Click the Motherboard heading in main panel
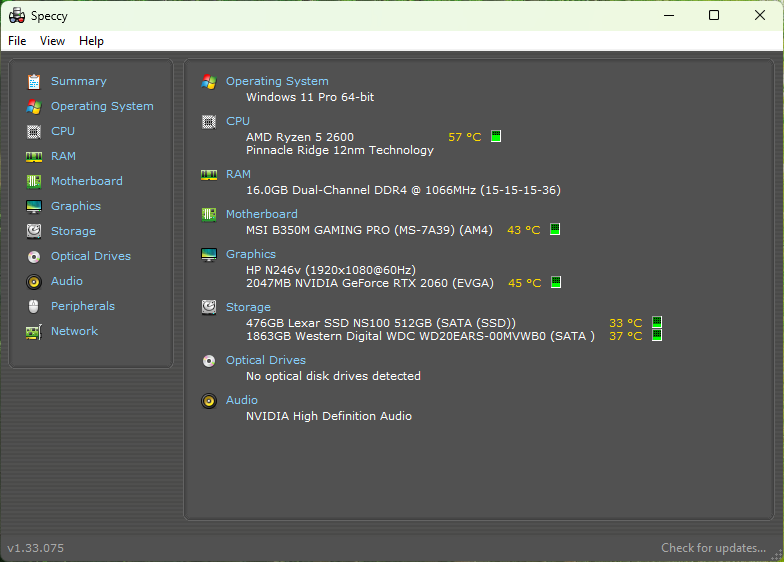The width and height of the screenshot is (784, 562). (x=261, y=214)
